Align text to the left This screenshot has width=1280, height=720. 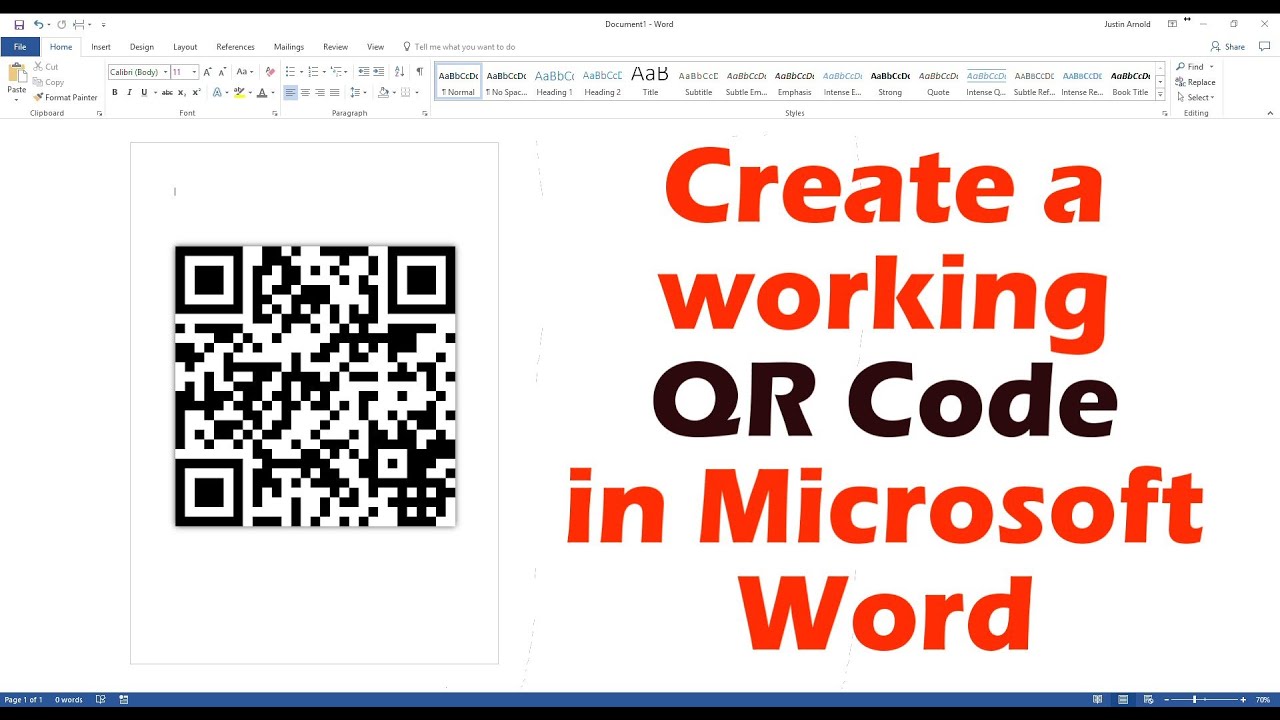(290, 92)
